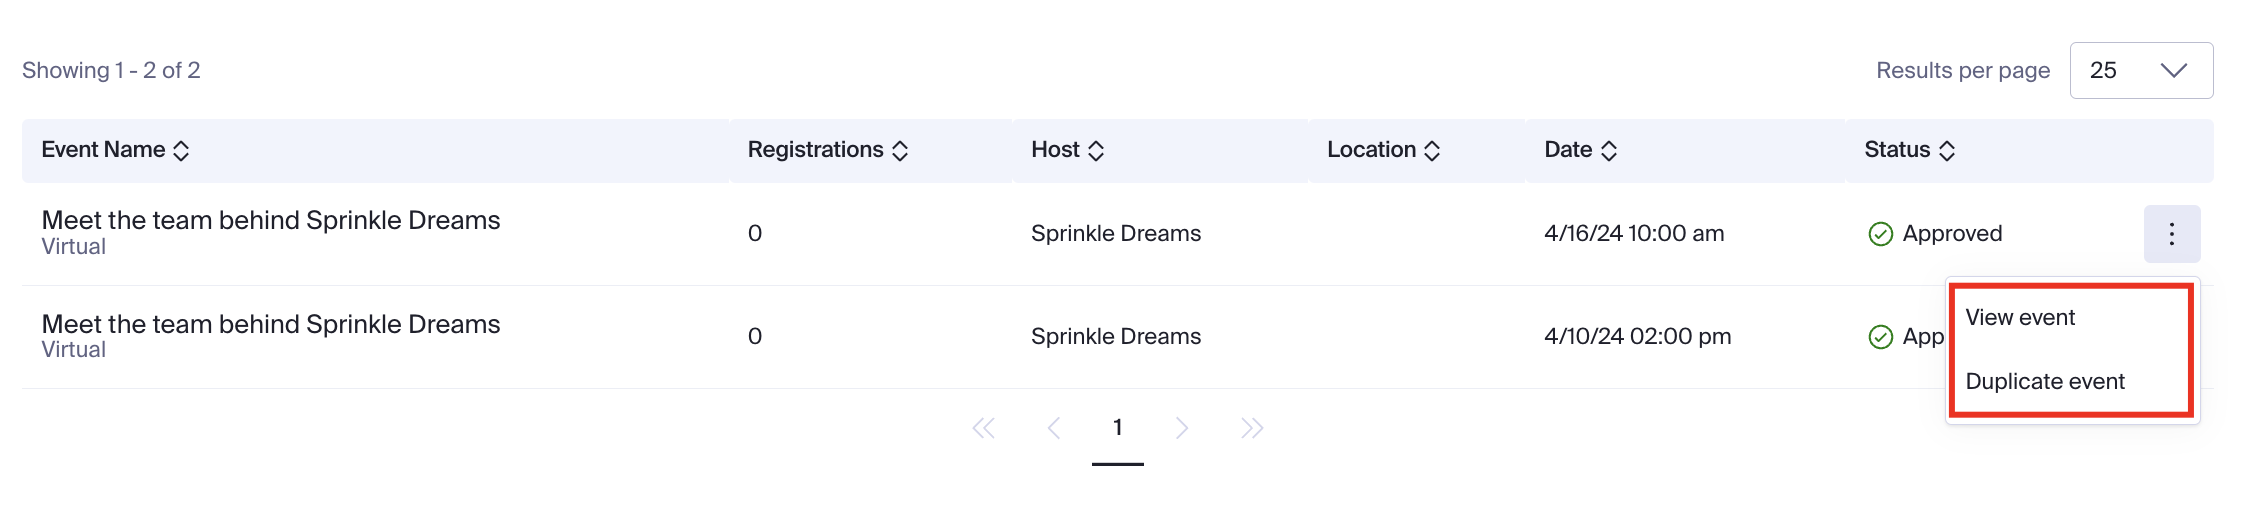
Task: Click the 4/10/24 02:00 pm date cell
Action: tap(1637, 337)
